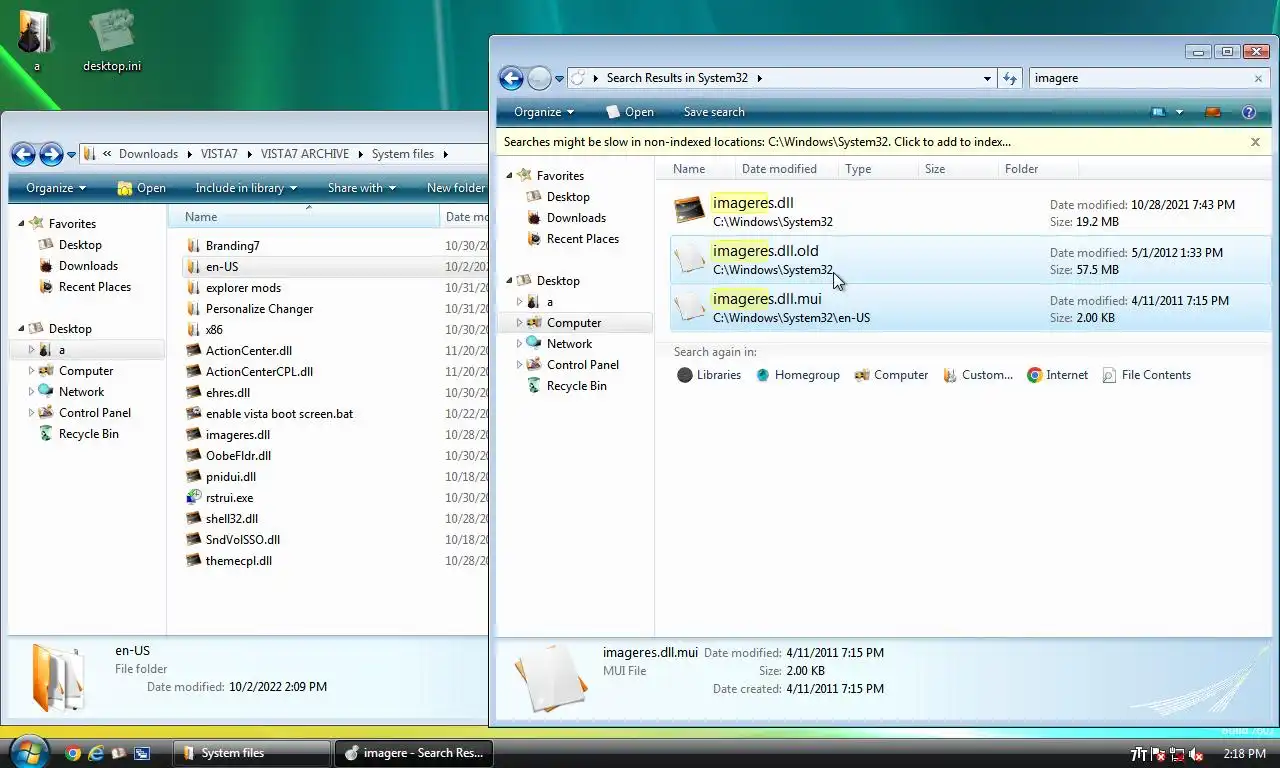Expand Network node in System files sidebar
This screenshot has height=768, width=1280.
[x=32, y=392]
